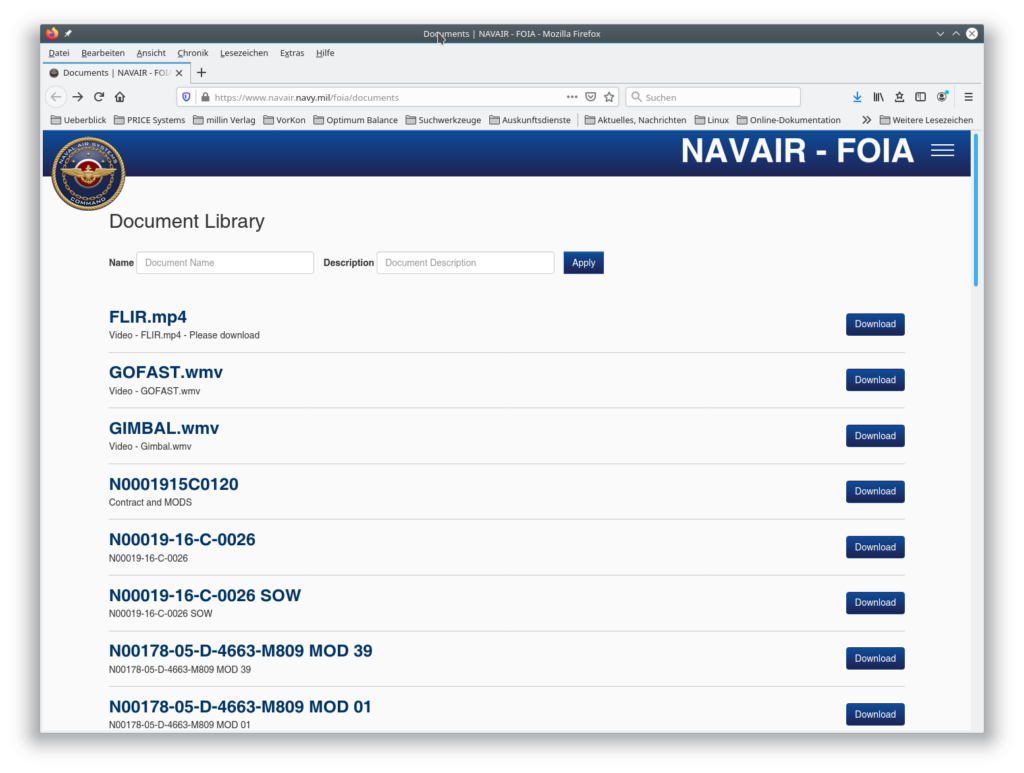
Task: Open the Firefox hamburger application menu
Action: tap(968, 97)
